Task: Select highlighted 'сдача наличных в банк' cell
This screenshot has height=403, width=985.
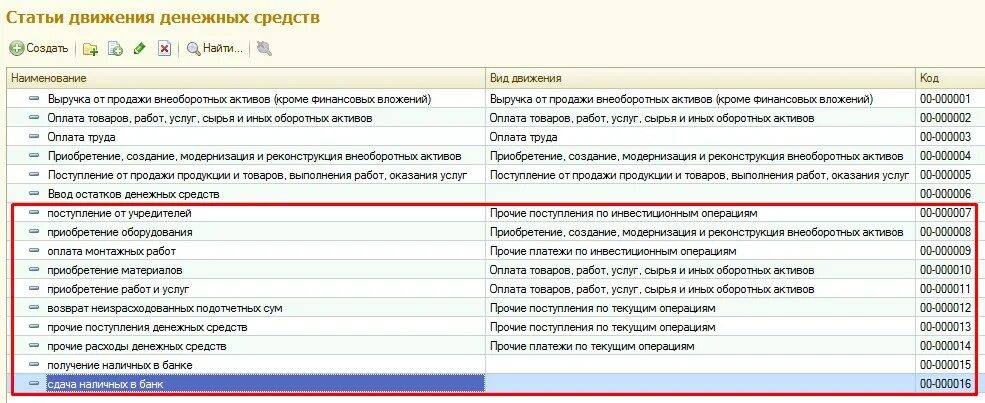Action: point(265,384)
